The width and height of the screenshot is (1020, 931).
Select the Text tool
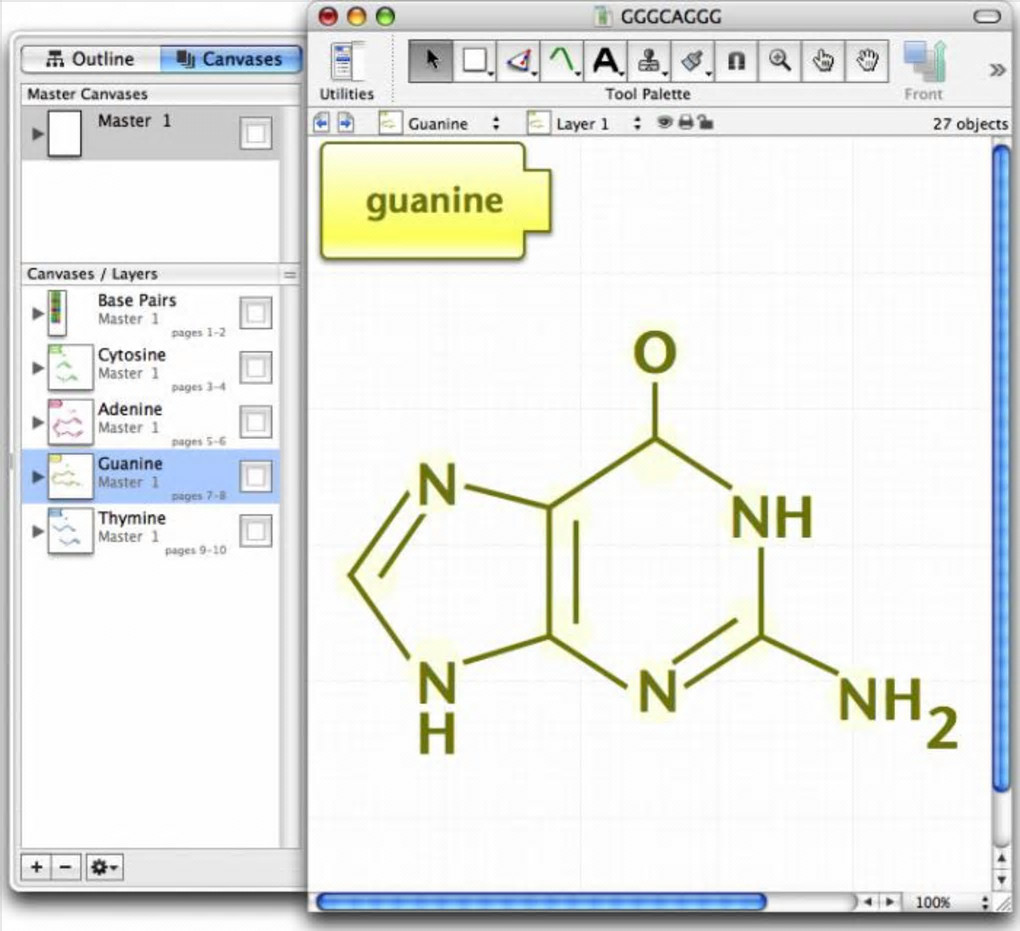[x=606, y=61]
